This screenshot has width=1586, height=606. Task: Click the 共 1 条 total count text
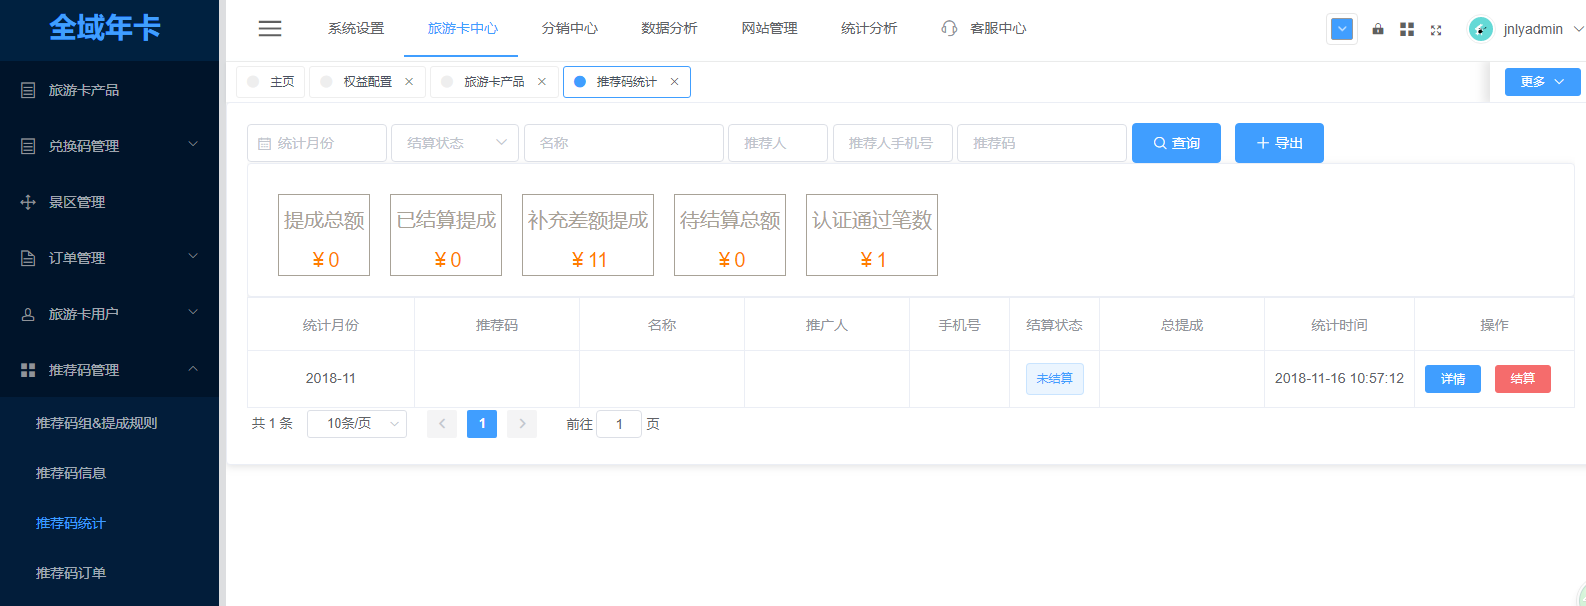pyautogui.click(x=272, y=424)
